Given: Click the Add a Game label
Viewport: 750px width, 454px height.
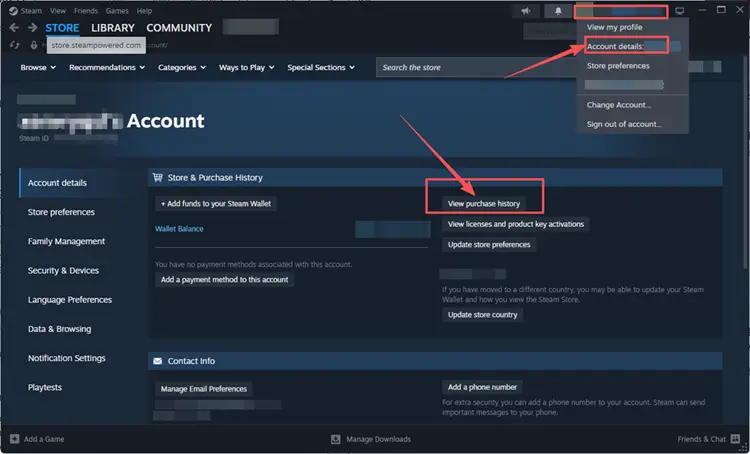Looking at the screenshot, I should tap(44, 439).
